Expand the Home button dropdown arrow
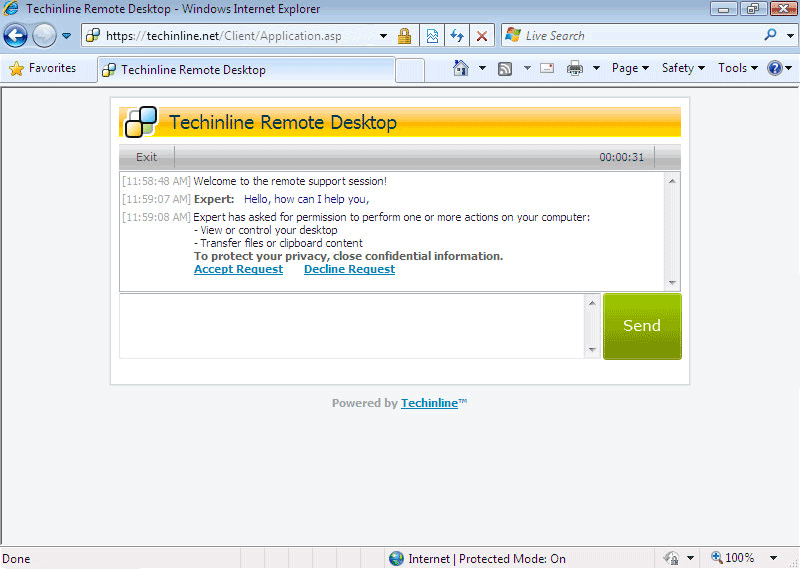Viewport: 800px width, 569px height. click(x=482, y=68)
